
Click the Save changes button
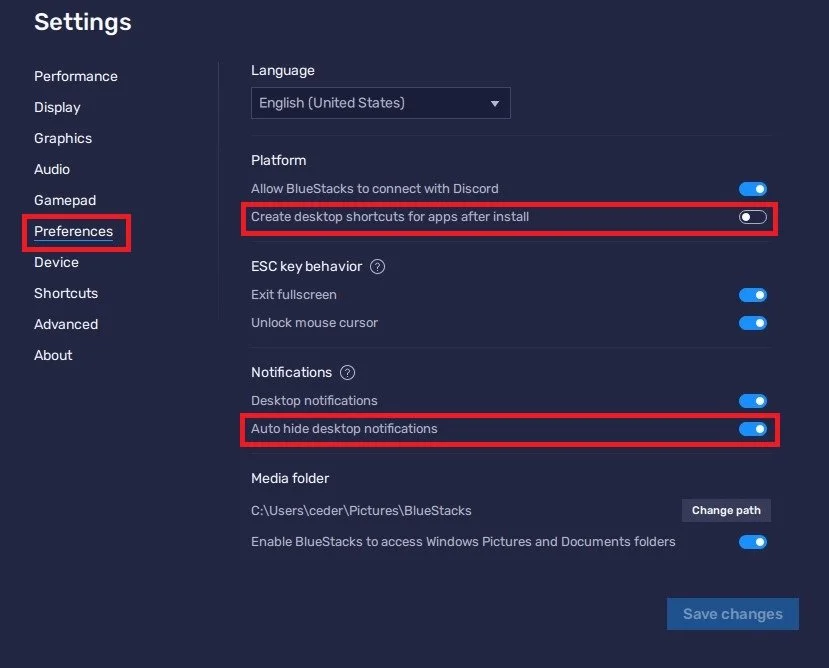[732, 614]
